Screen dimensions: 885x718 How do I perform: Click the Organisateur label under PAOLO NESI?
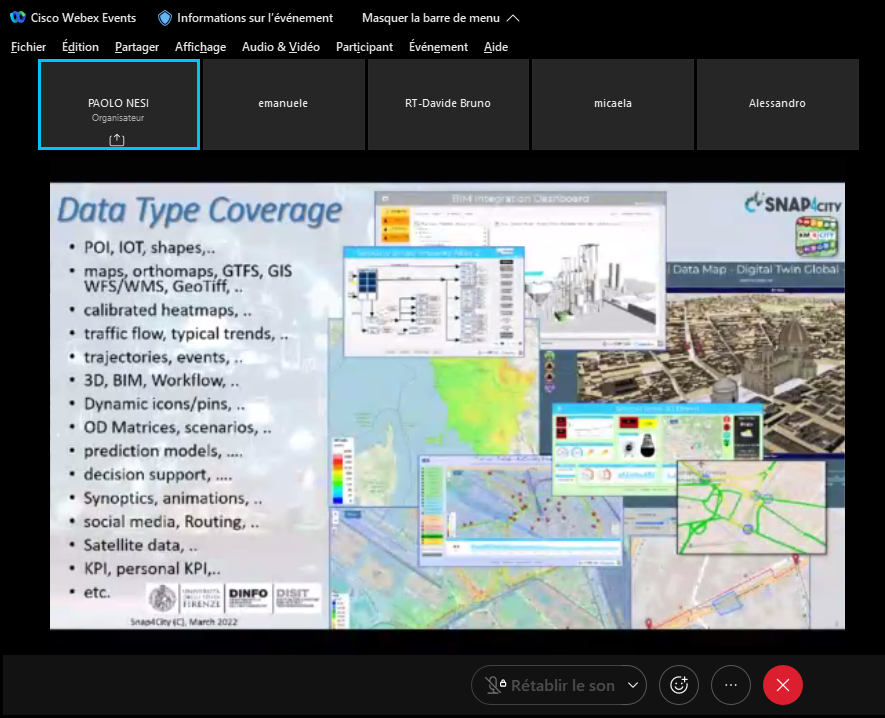pos(118,118)
